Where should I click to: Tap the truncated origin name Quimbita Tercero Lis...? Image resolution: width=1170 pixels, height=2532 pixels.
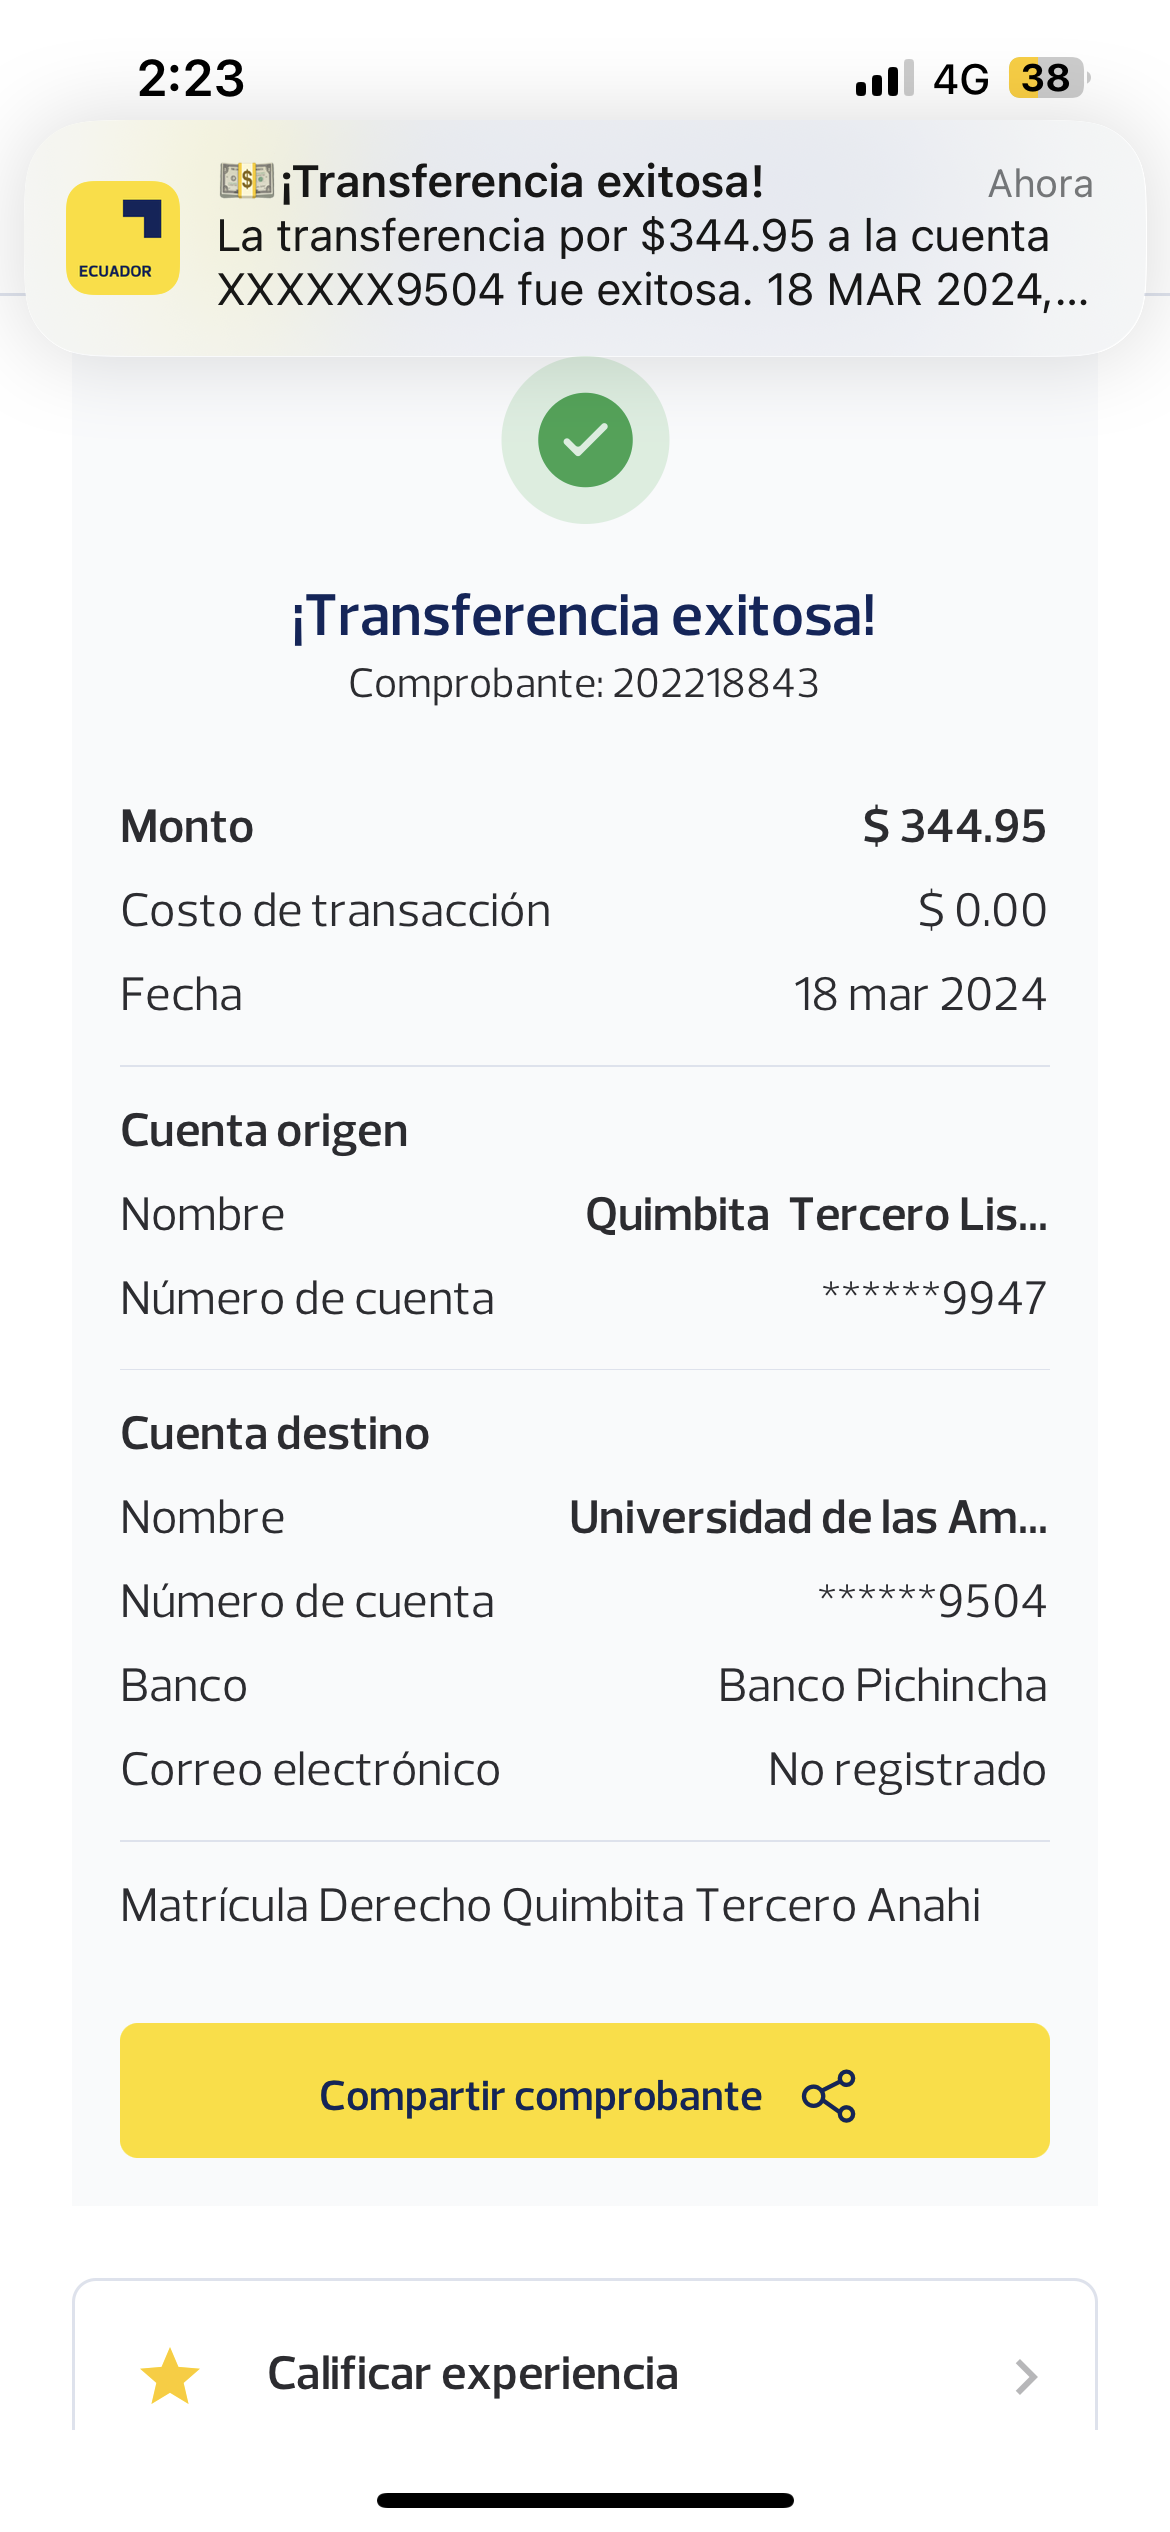point(816,1215)
